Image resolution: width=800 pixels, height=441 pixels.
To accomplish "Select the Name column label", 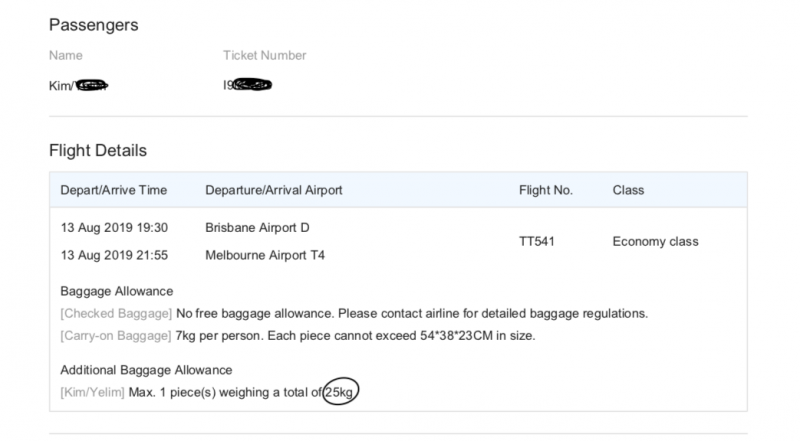I will tap(66, 55).
